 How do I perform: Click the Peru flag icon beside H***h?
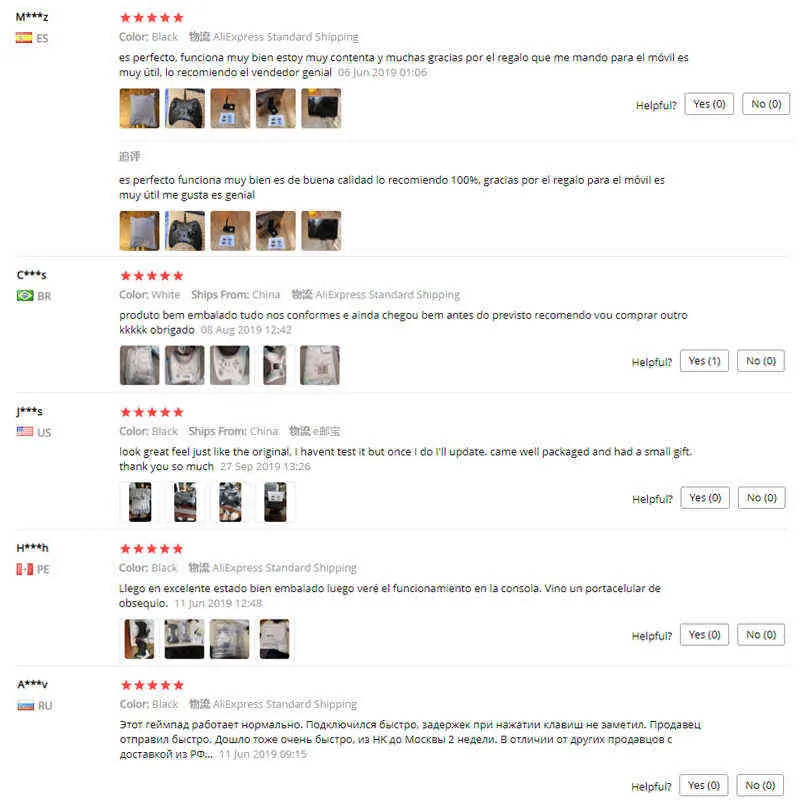[24, 568]
